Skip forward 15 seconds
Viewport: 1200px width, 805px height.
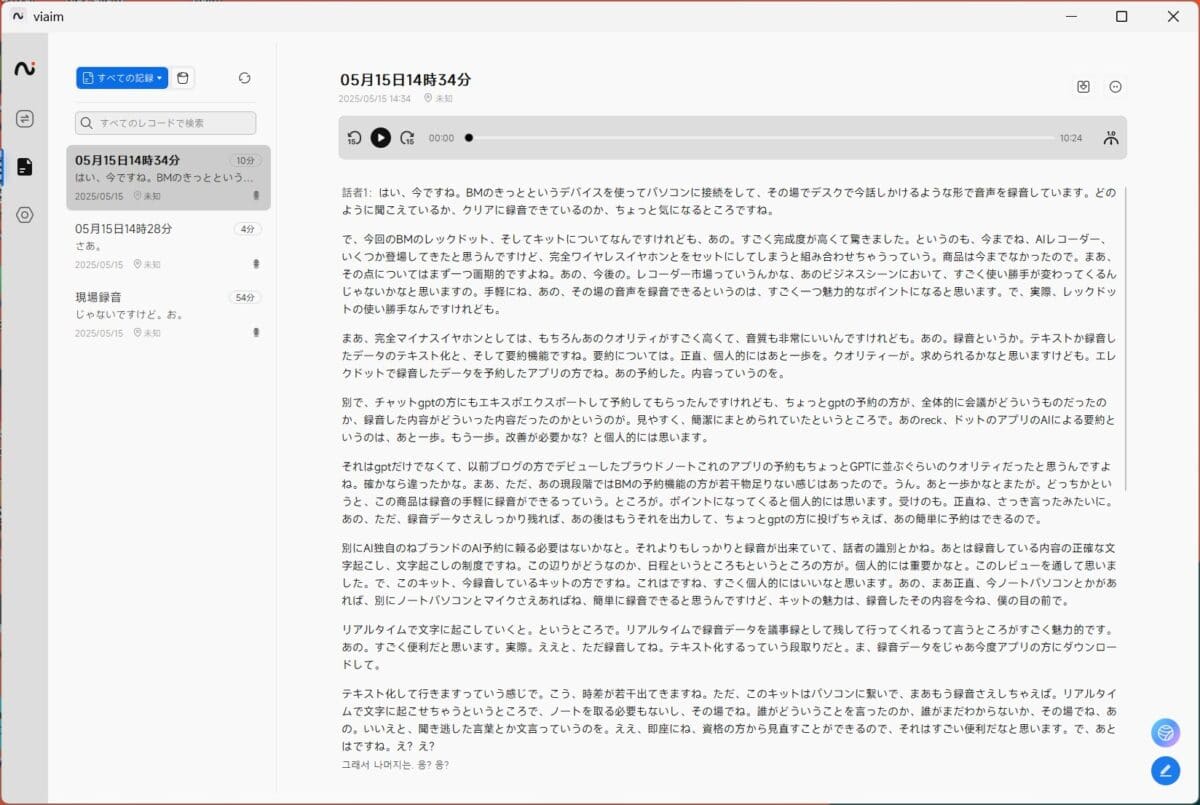click(407, 138)
